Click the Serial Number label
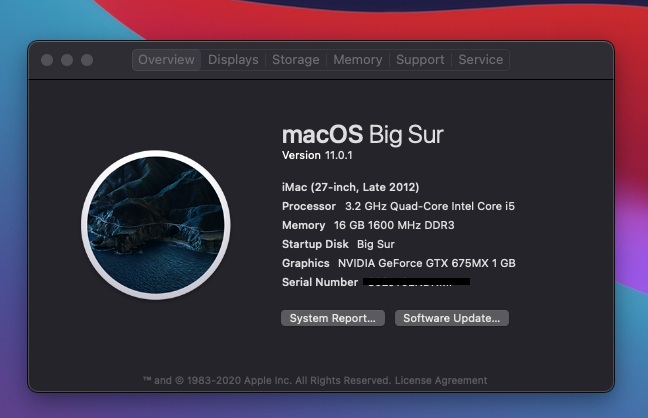Viewport: 648px width, 418px height. coord(320,282)
